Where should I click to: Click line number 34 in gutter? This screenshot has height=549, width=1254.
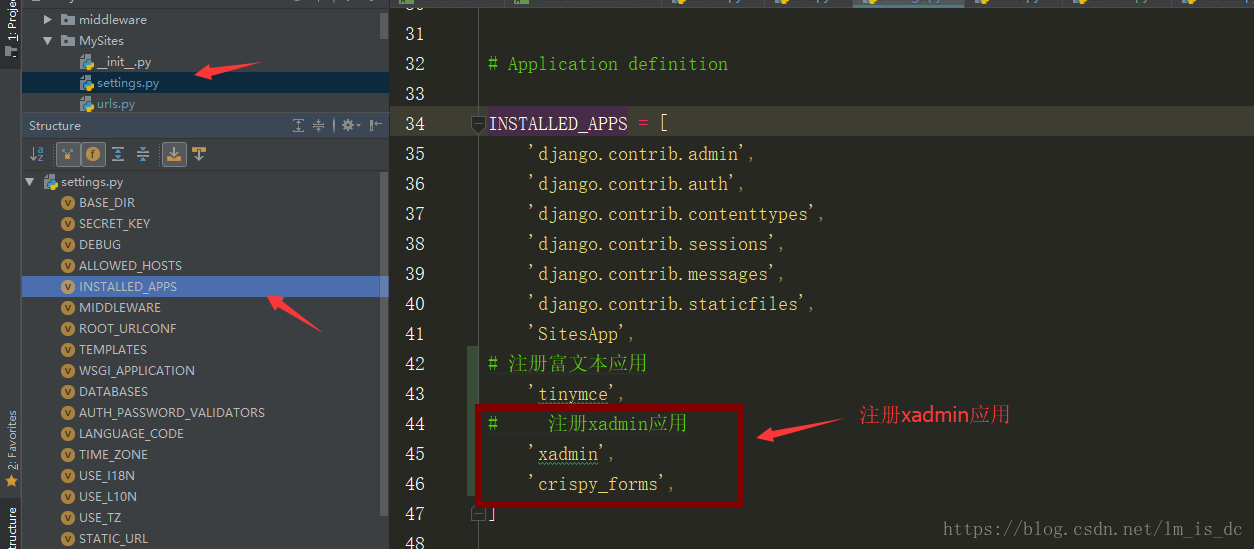(414, 124)
